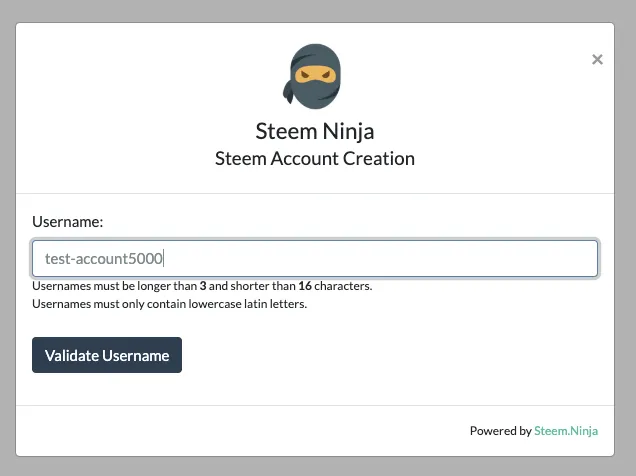Click the Steem Ninja masked-face logo
This screenshot has width=636, height=476.
[312, 76]
